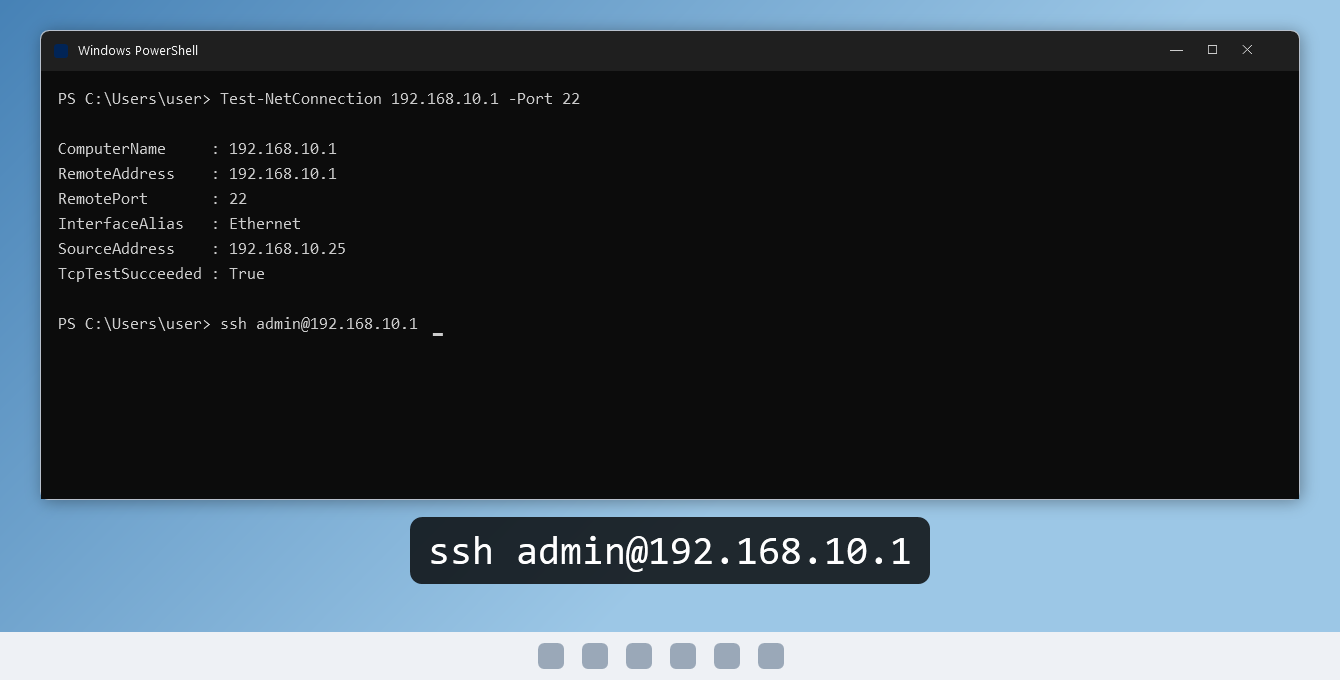
Task: Close the Windows PowerShell window
Action: 1247,50
